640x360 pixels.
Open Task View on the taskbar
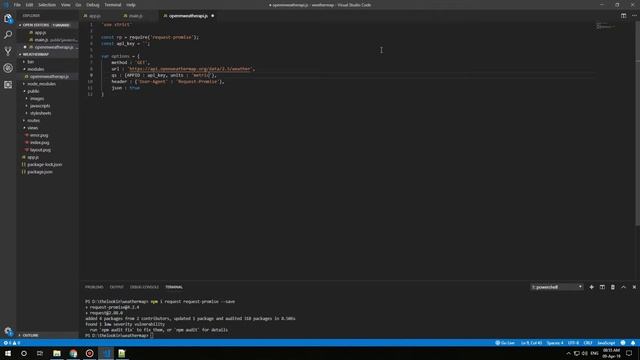click(40, 353)
